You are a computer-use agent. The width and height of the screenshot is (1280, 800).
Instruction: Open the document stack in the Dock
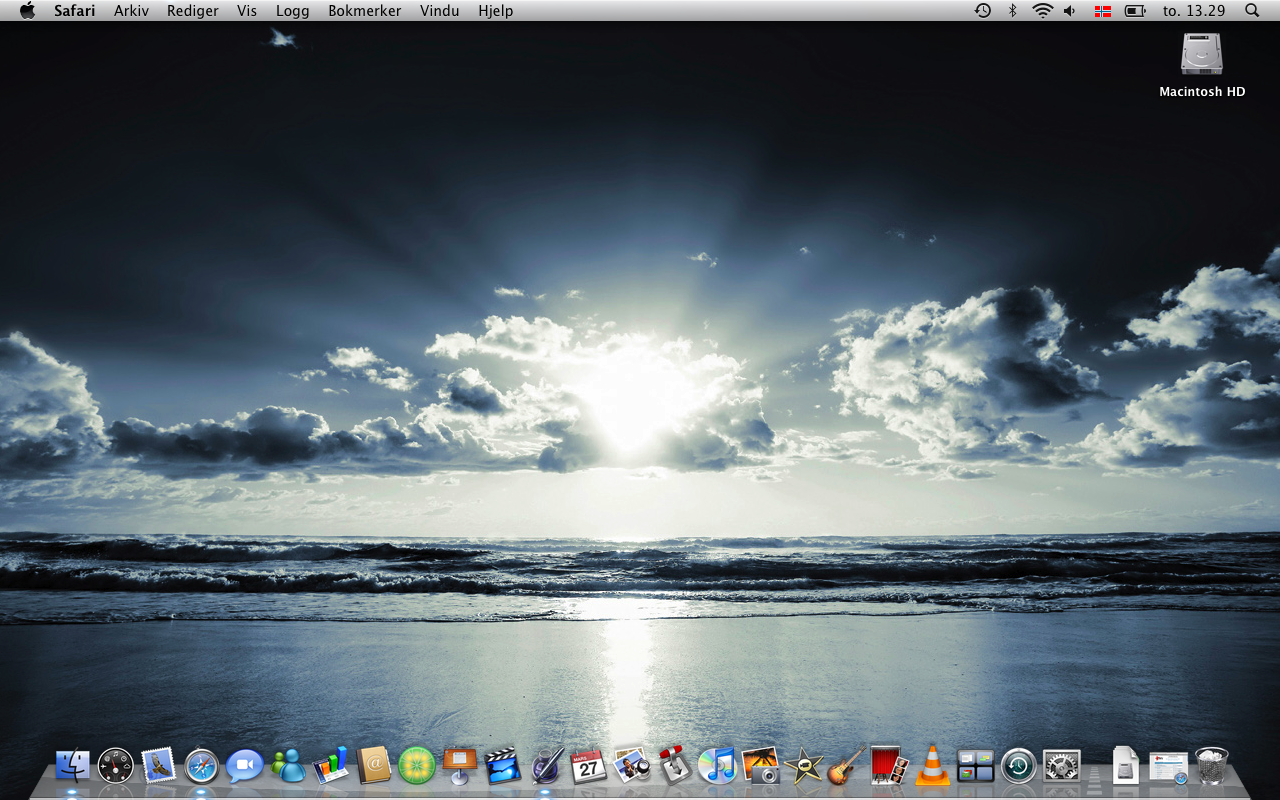tap(1126, 766)
